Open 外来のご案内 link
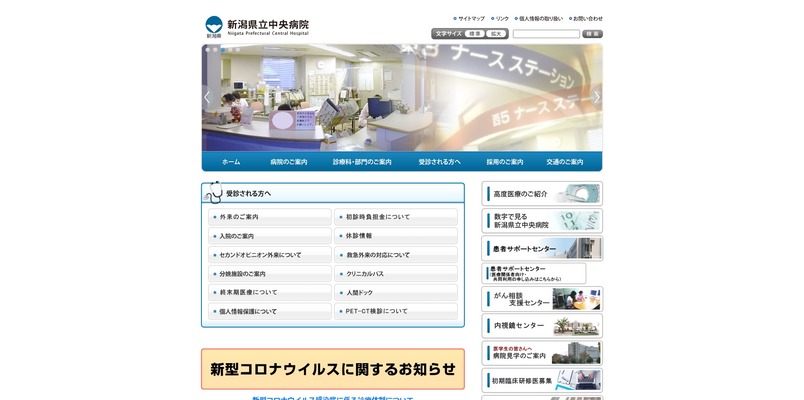This screenshot has width=804, height=400. click(270, 217)
